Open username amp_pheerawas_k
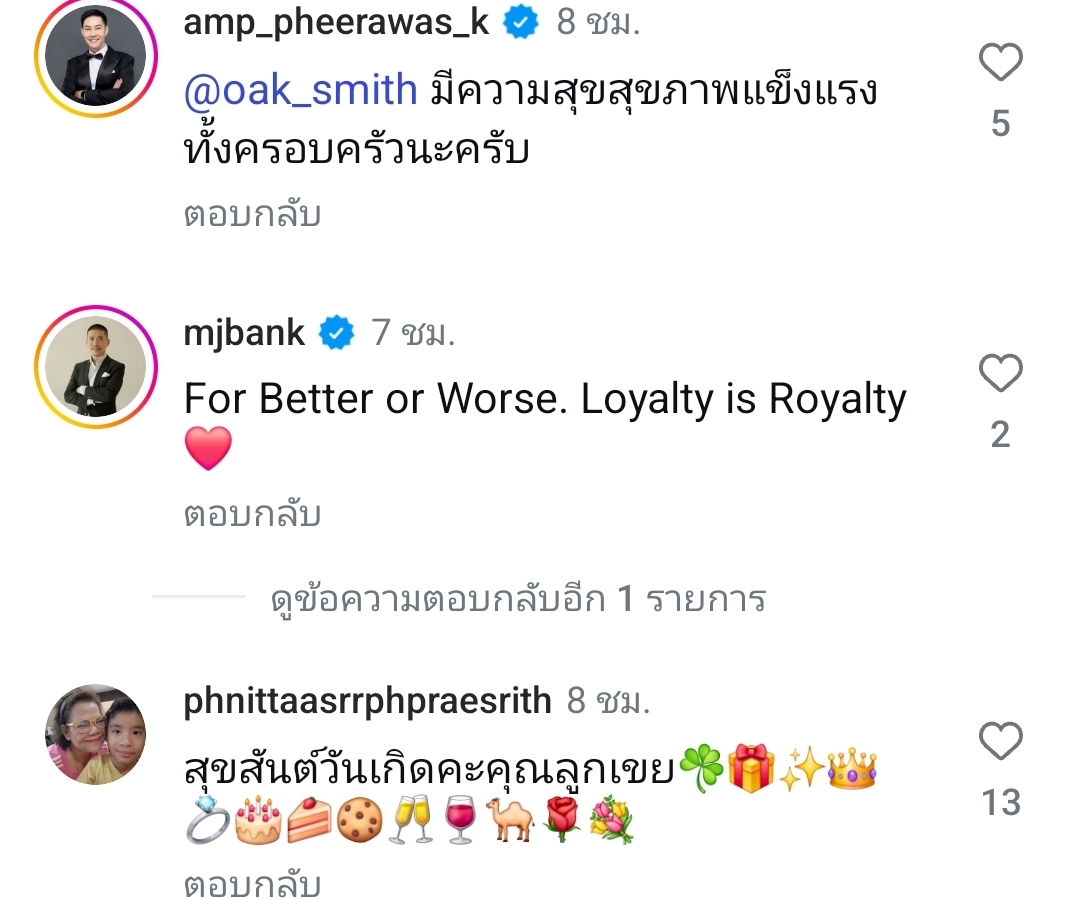Screen dimensions: 1080x899 click(336, 22)
